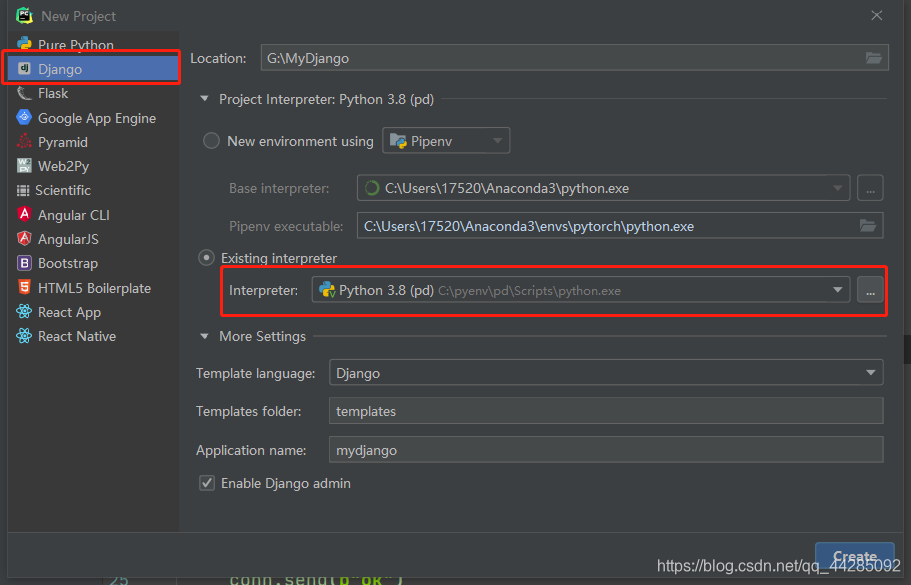The image size is (911, 585).
Task: Open the Pipenv environment type dropdown
Action: click(446, 141)
